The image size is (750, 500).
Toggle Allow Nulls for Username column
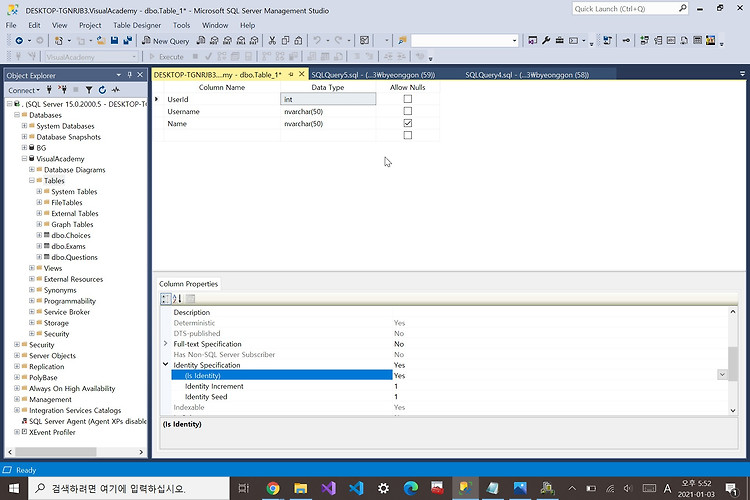(408, 111)
